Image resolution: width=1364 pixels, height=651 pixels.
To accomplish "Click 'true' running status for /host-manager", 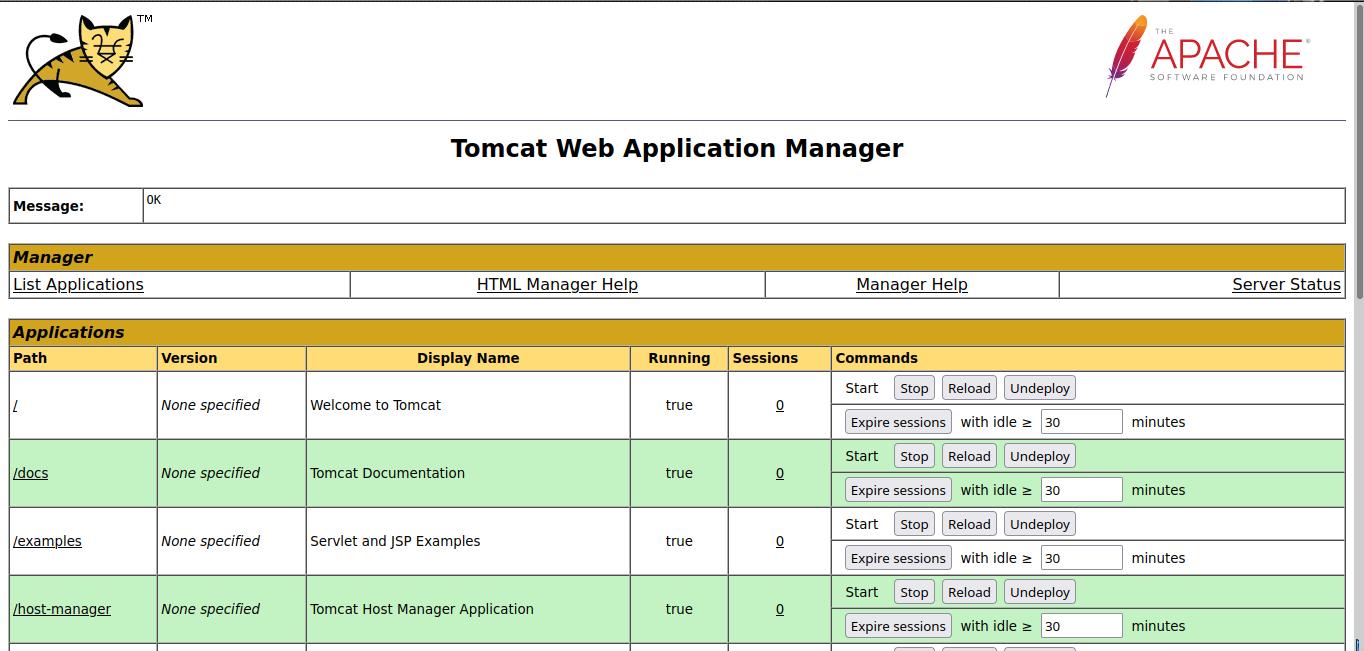I will (x=679, y=609).
